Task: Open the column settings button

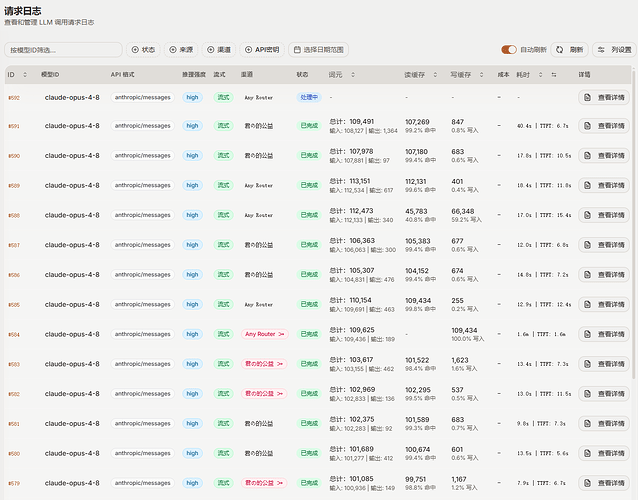Action: (614, 50)
